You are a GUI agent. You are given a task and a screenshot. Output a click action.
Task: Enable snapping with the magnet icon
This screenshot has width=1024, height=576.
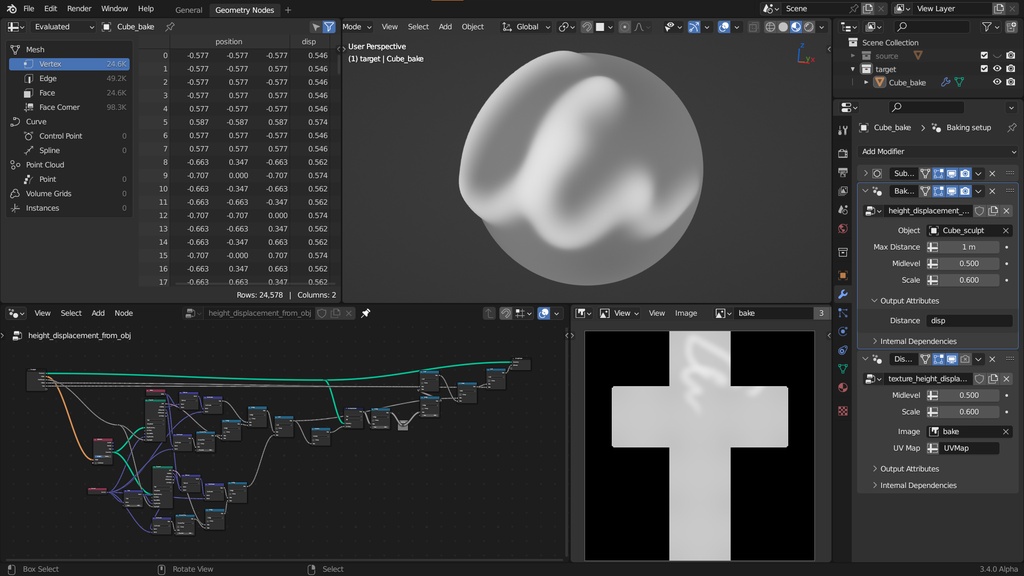pyautogui.click(x=586, y=27)
